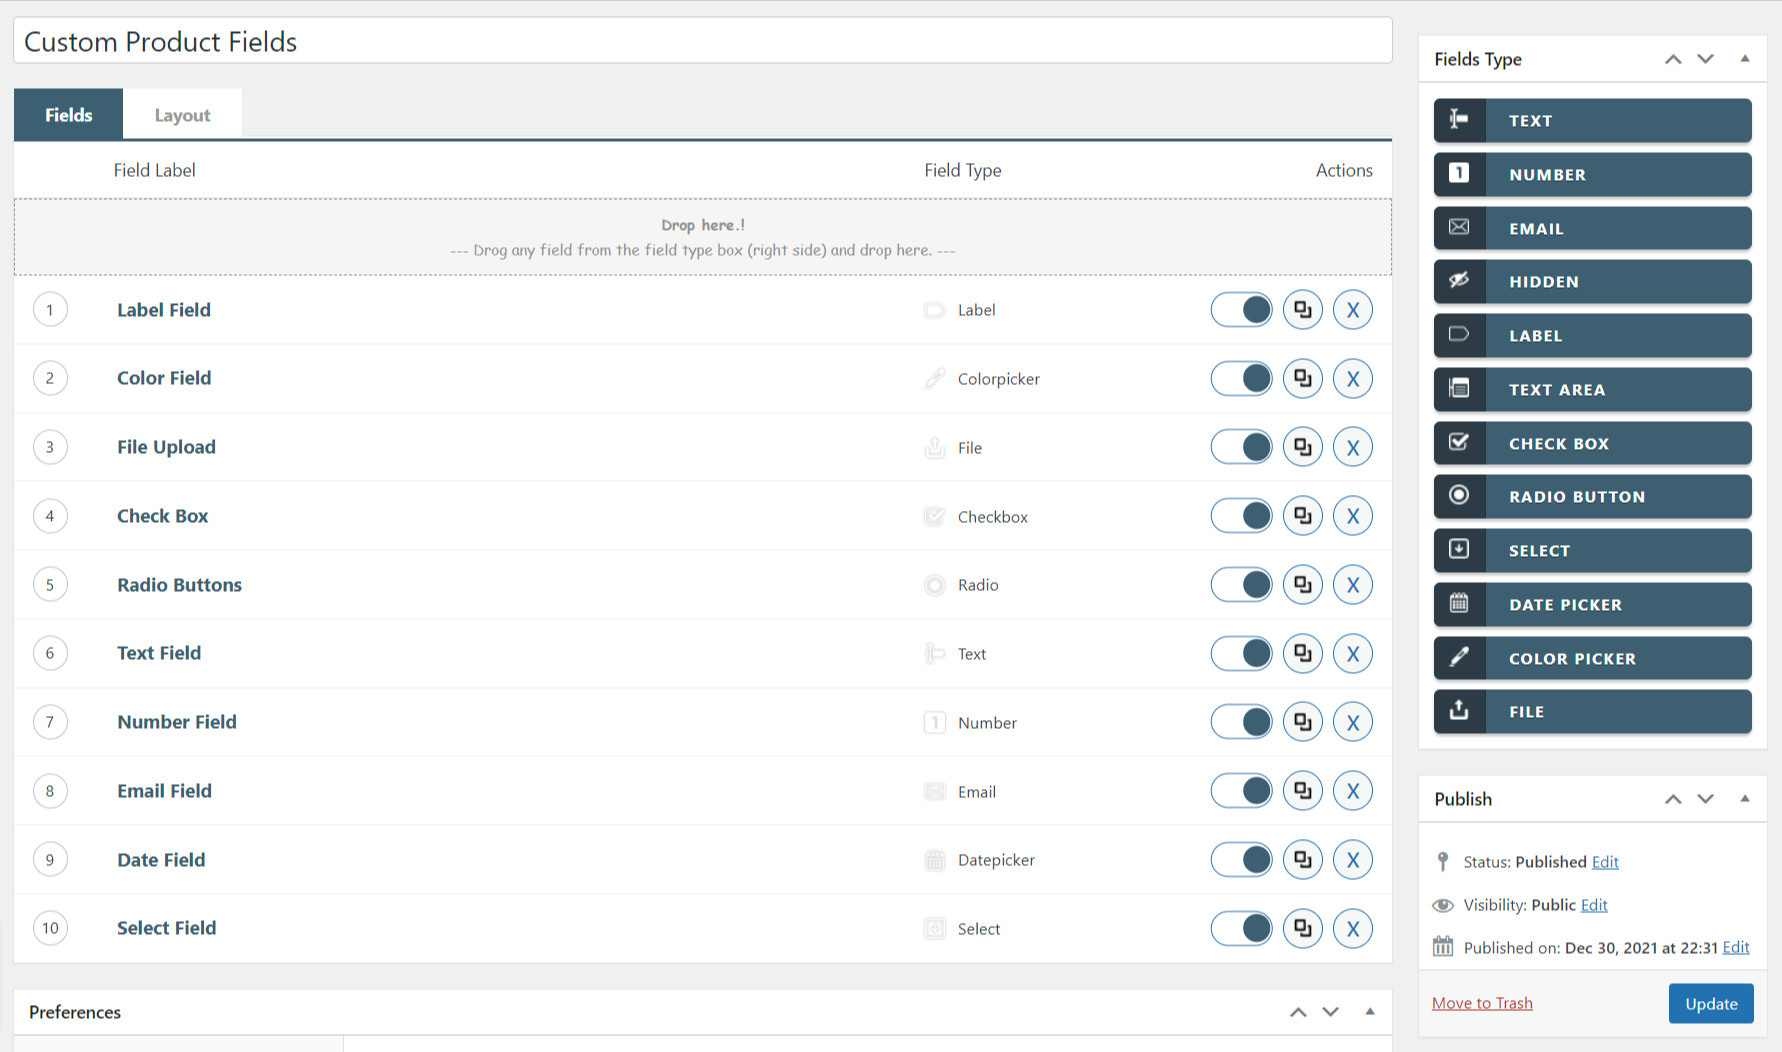This screenshot has height=1052, width=1782.
Task: Toggle the Radio Buttons switch
Action: click(x=1241, y=585)
